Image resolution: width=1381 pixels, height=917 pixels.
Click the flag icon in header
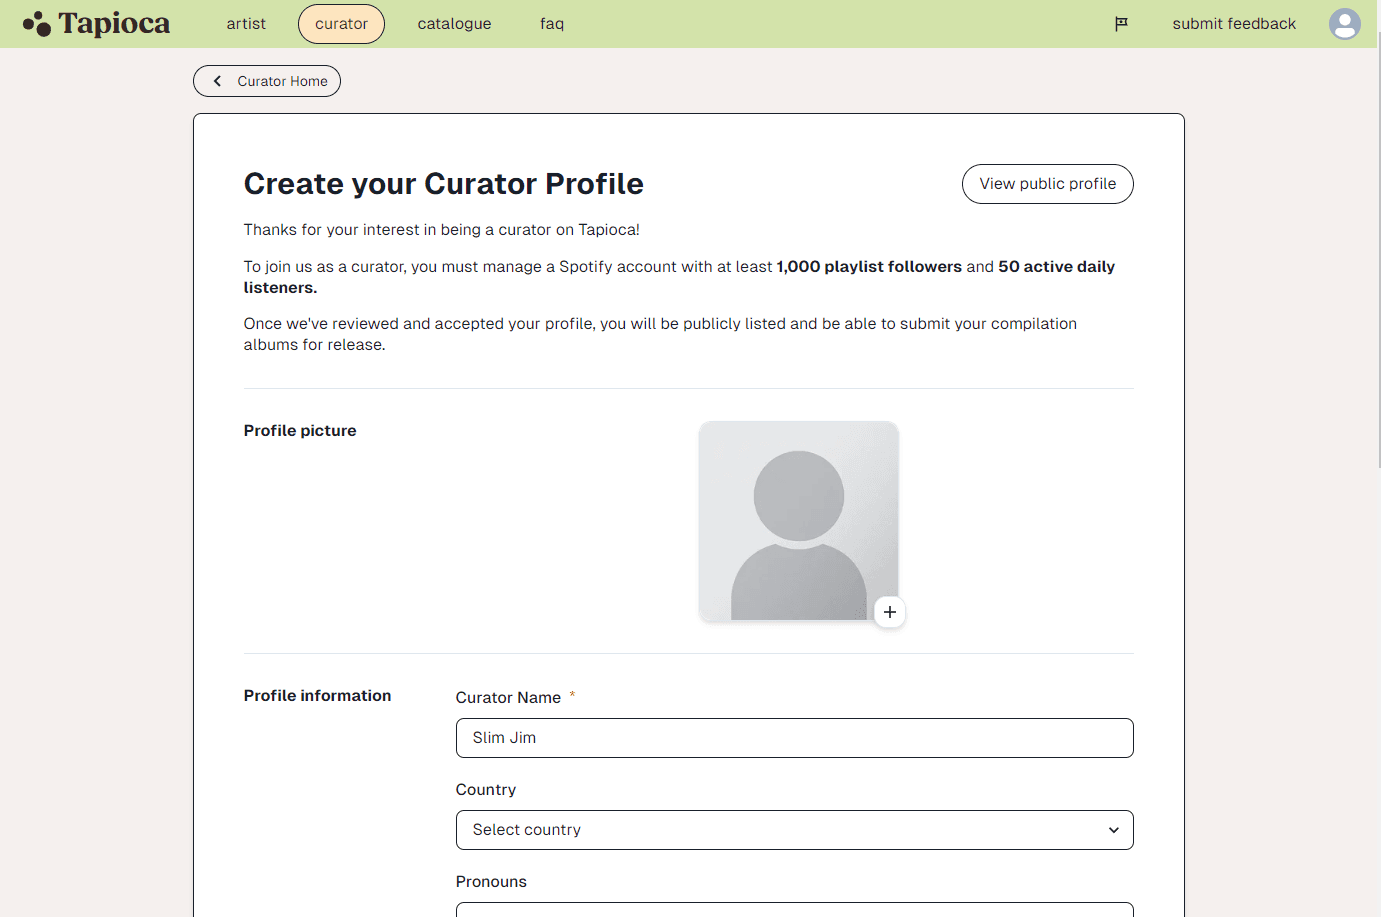(x=1121, y=24)
